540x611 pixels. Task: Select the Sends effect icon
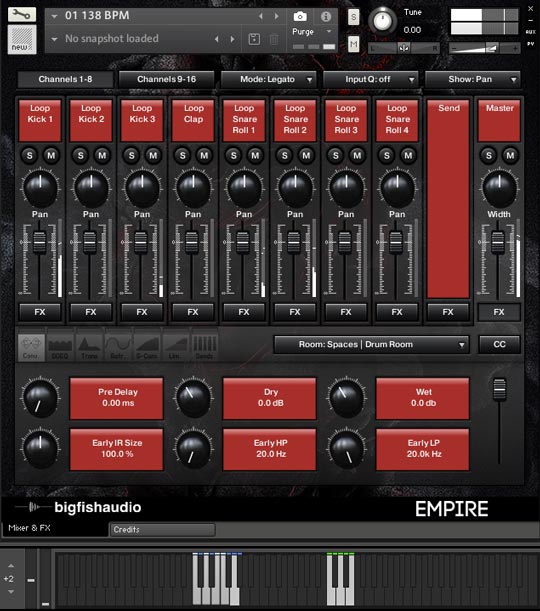point(204,347)
